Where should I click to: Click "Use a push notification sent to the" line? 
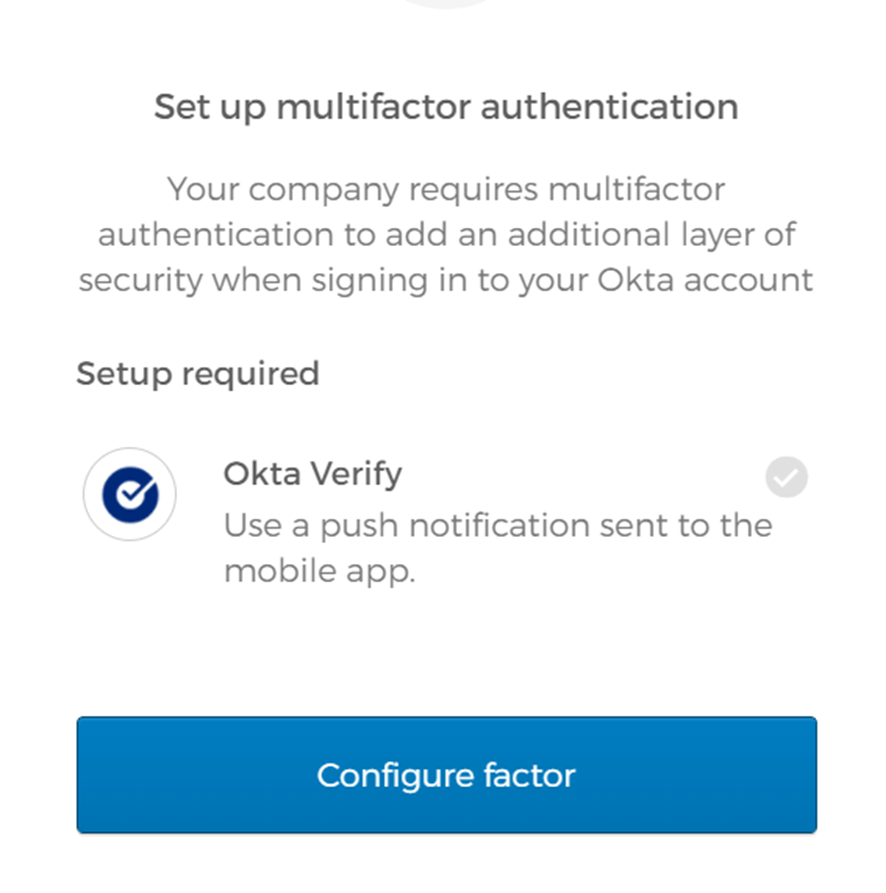click(497, 525)
